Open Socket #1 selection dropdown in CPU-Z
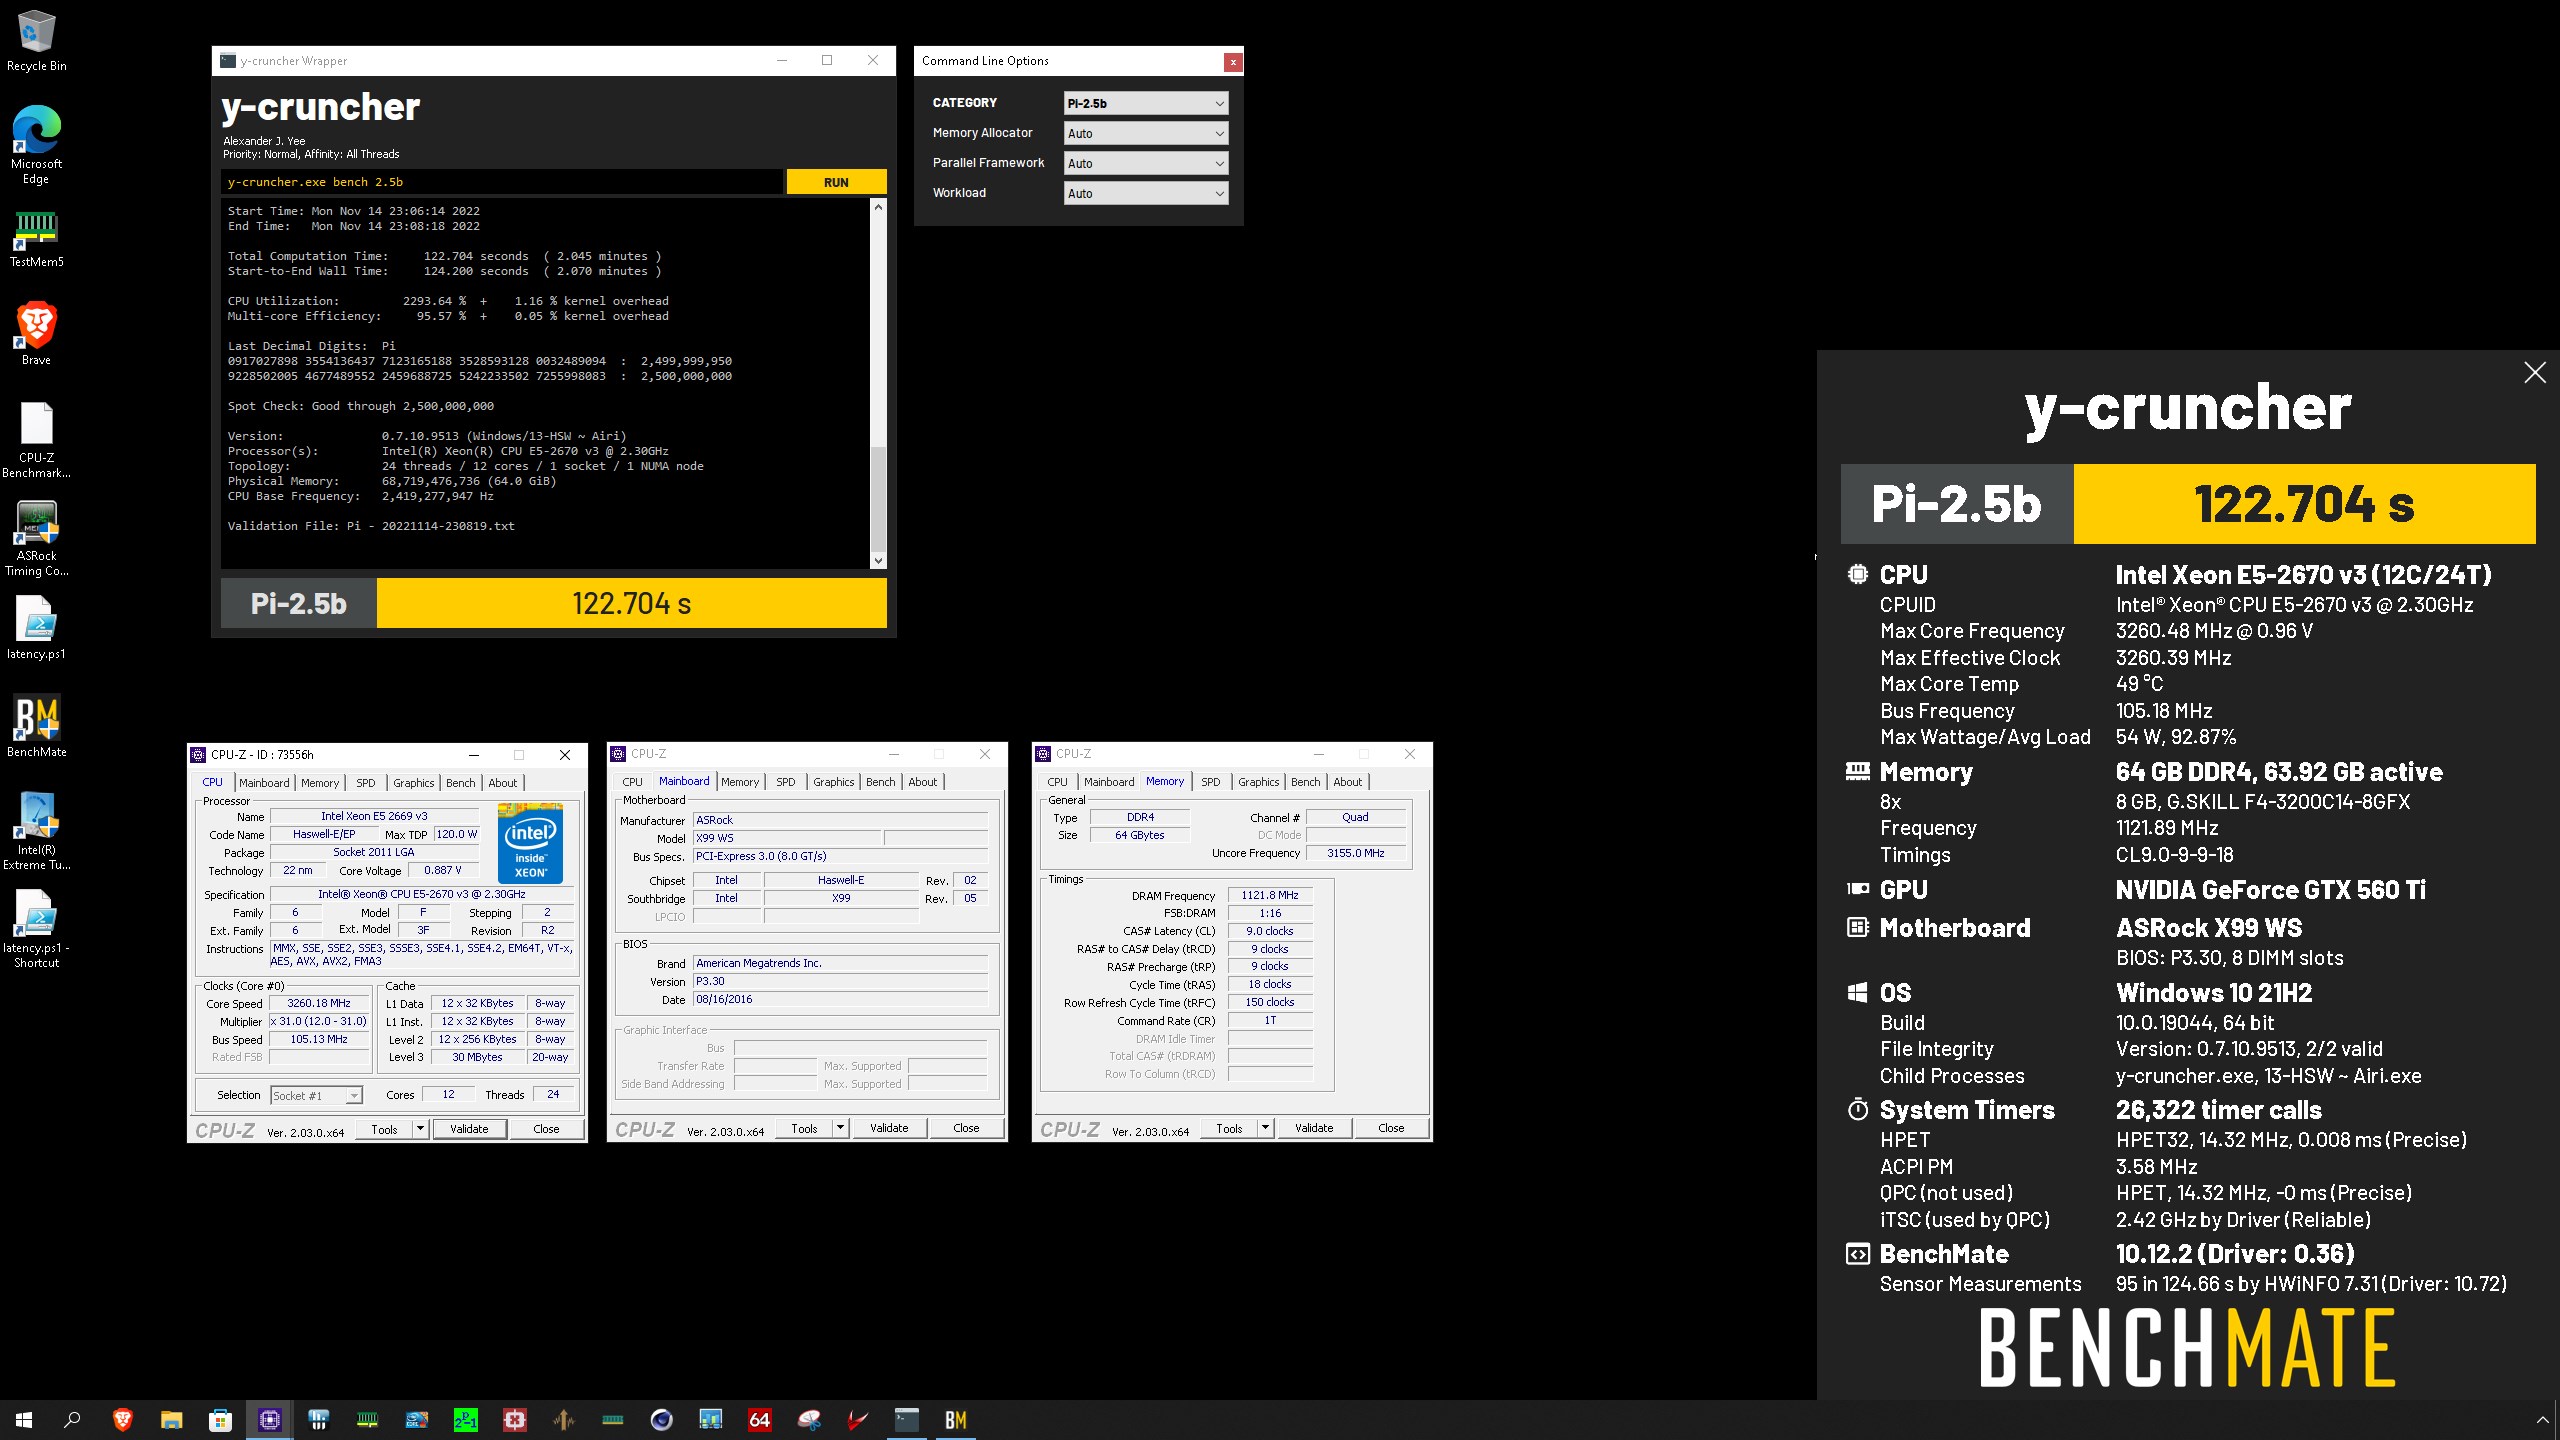The image size is (2560, 1440). (x=315, y=1095)
